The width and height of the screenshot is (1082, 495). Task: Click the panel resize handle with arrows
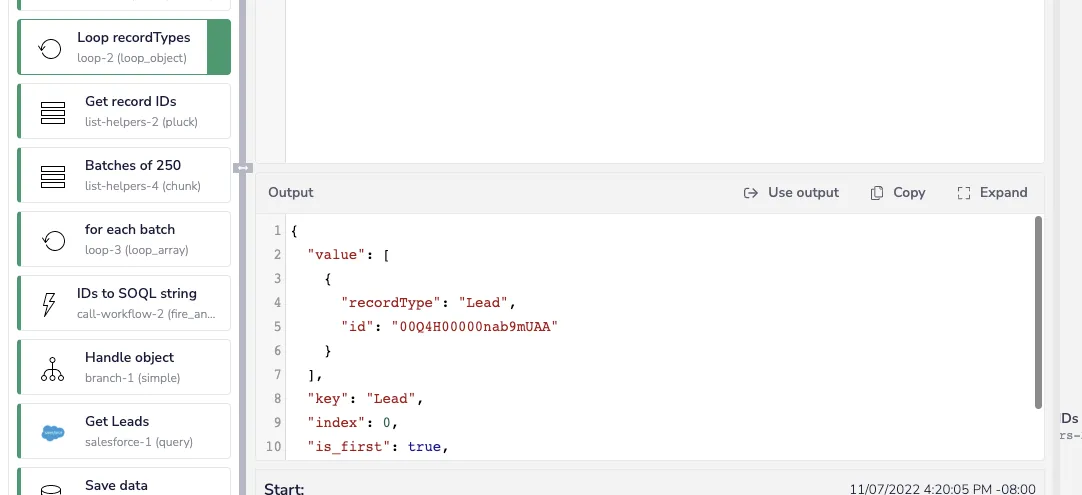(x=243, y=168)
